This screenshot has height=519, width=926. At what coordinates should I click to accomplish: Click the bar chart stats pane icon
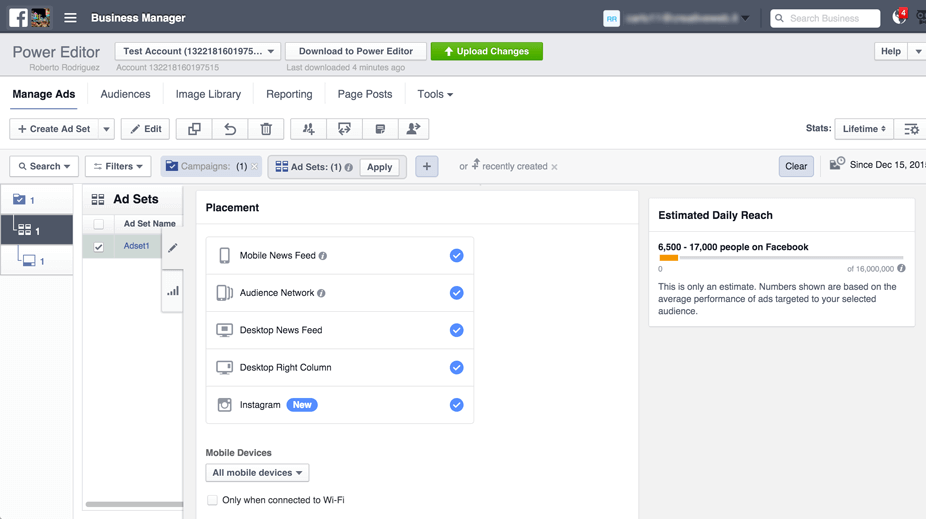[172, 291]
